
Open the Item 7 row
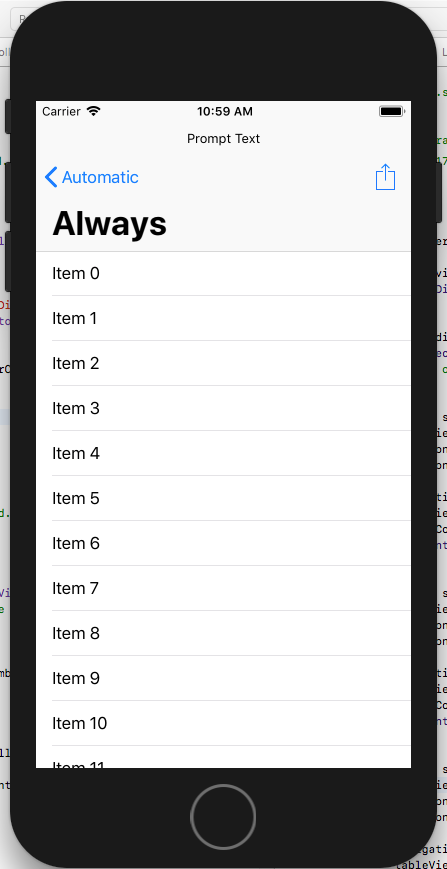(x=223, y=588)
